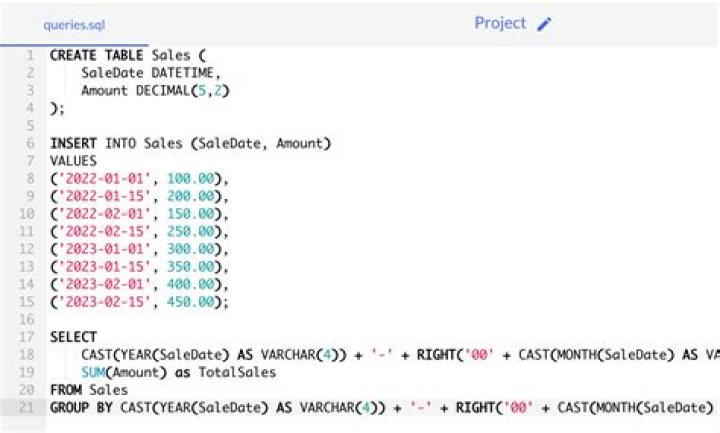Place cursor on CREATE TABLE keyword
The width and height of the screenshot is (720, 433).
pos(97,56)
